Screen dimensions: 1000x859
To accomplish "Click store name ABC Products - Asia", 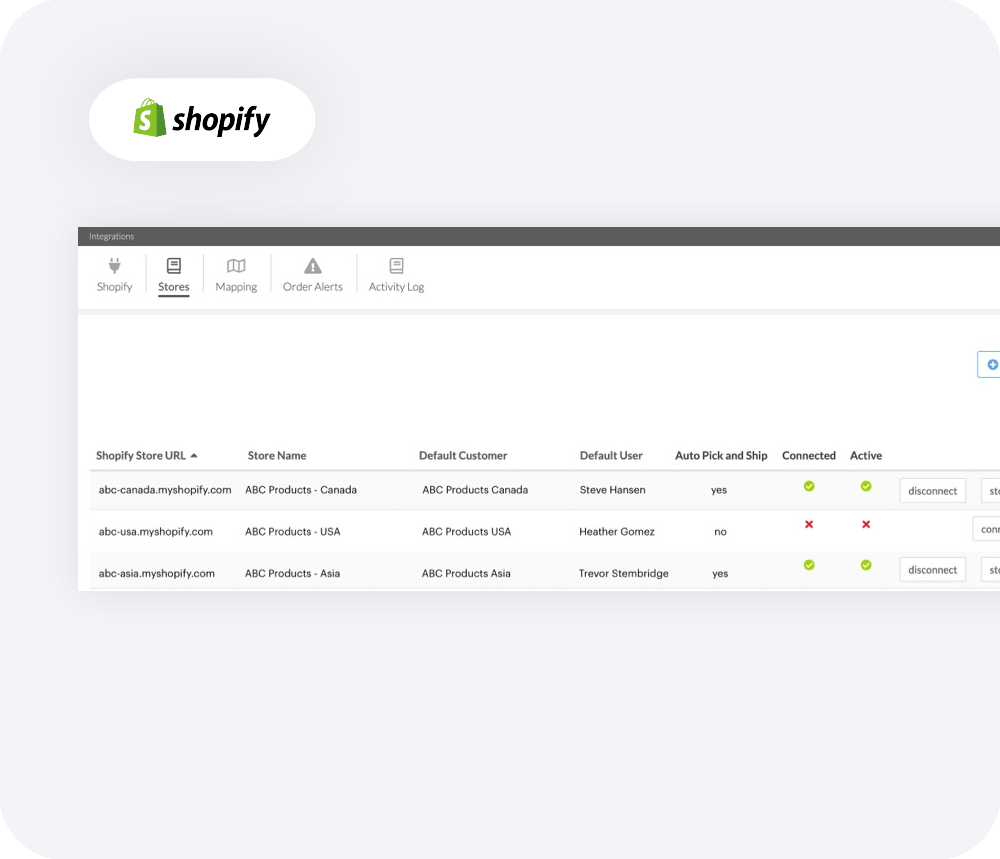I will [292, 573].
